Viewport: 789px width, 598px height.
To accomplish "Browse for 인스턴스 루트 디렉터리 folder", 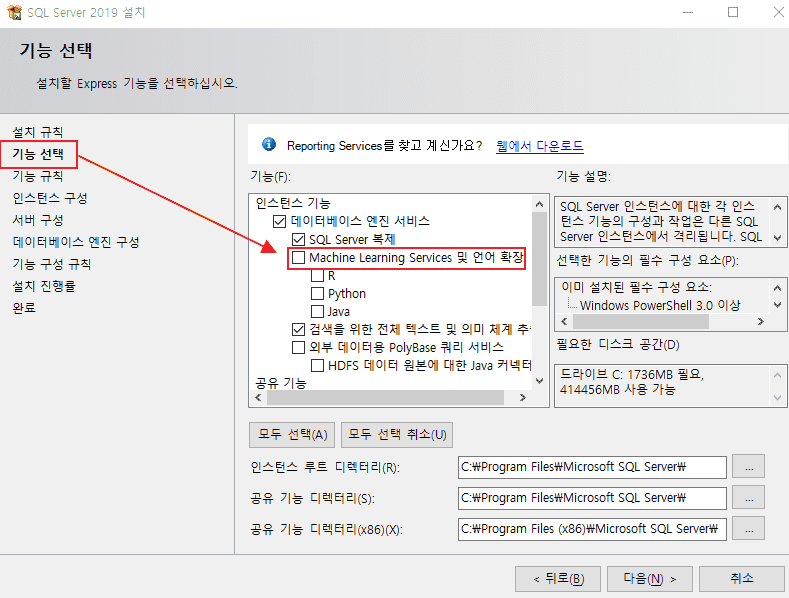I will (x=749, y=467).
